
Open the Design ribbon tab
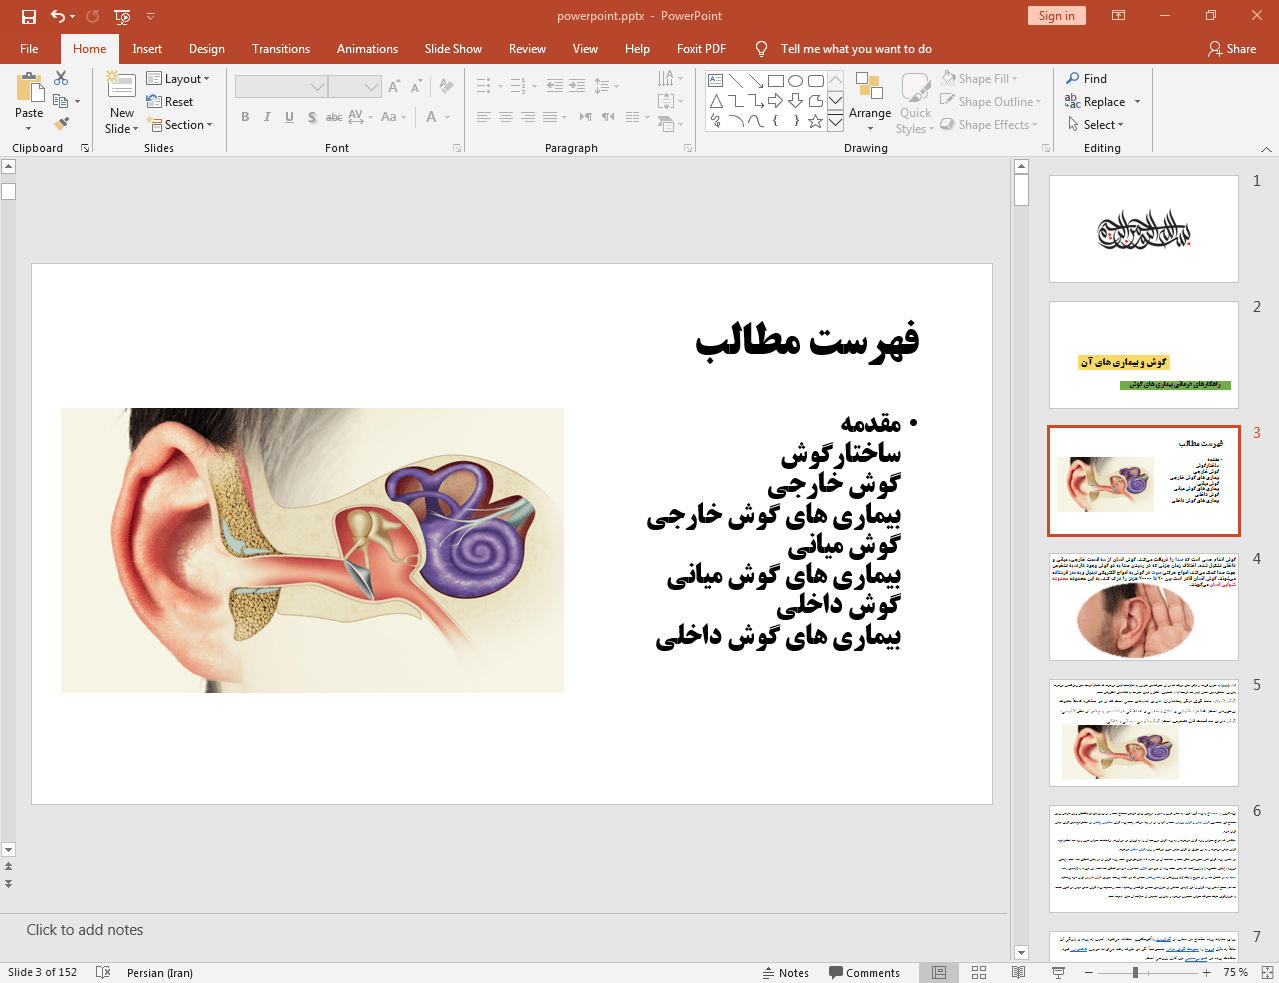206,49
